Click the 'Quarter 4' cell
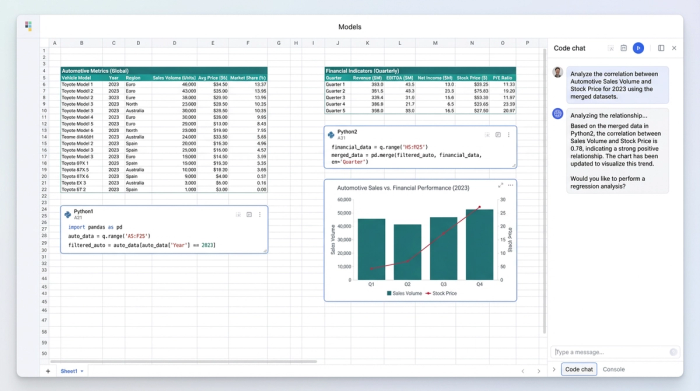The width and height of the screenshot is (700, 391). tap(335, 104)
